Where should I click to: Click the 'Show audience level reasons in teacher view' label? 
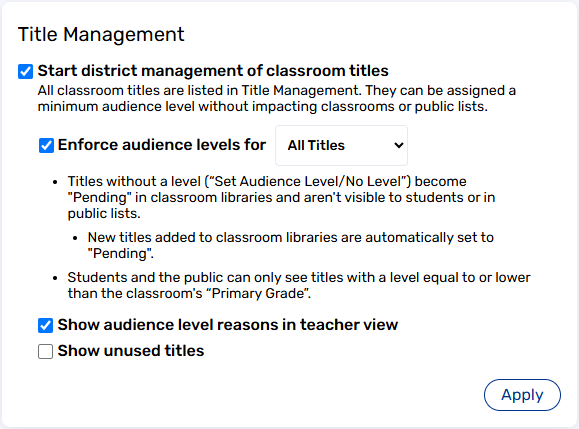click(228, 325)
